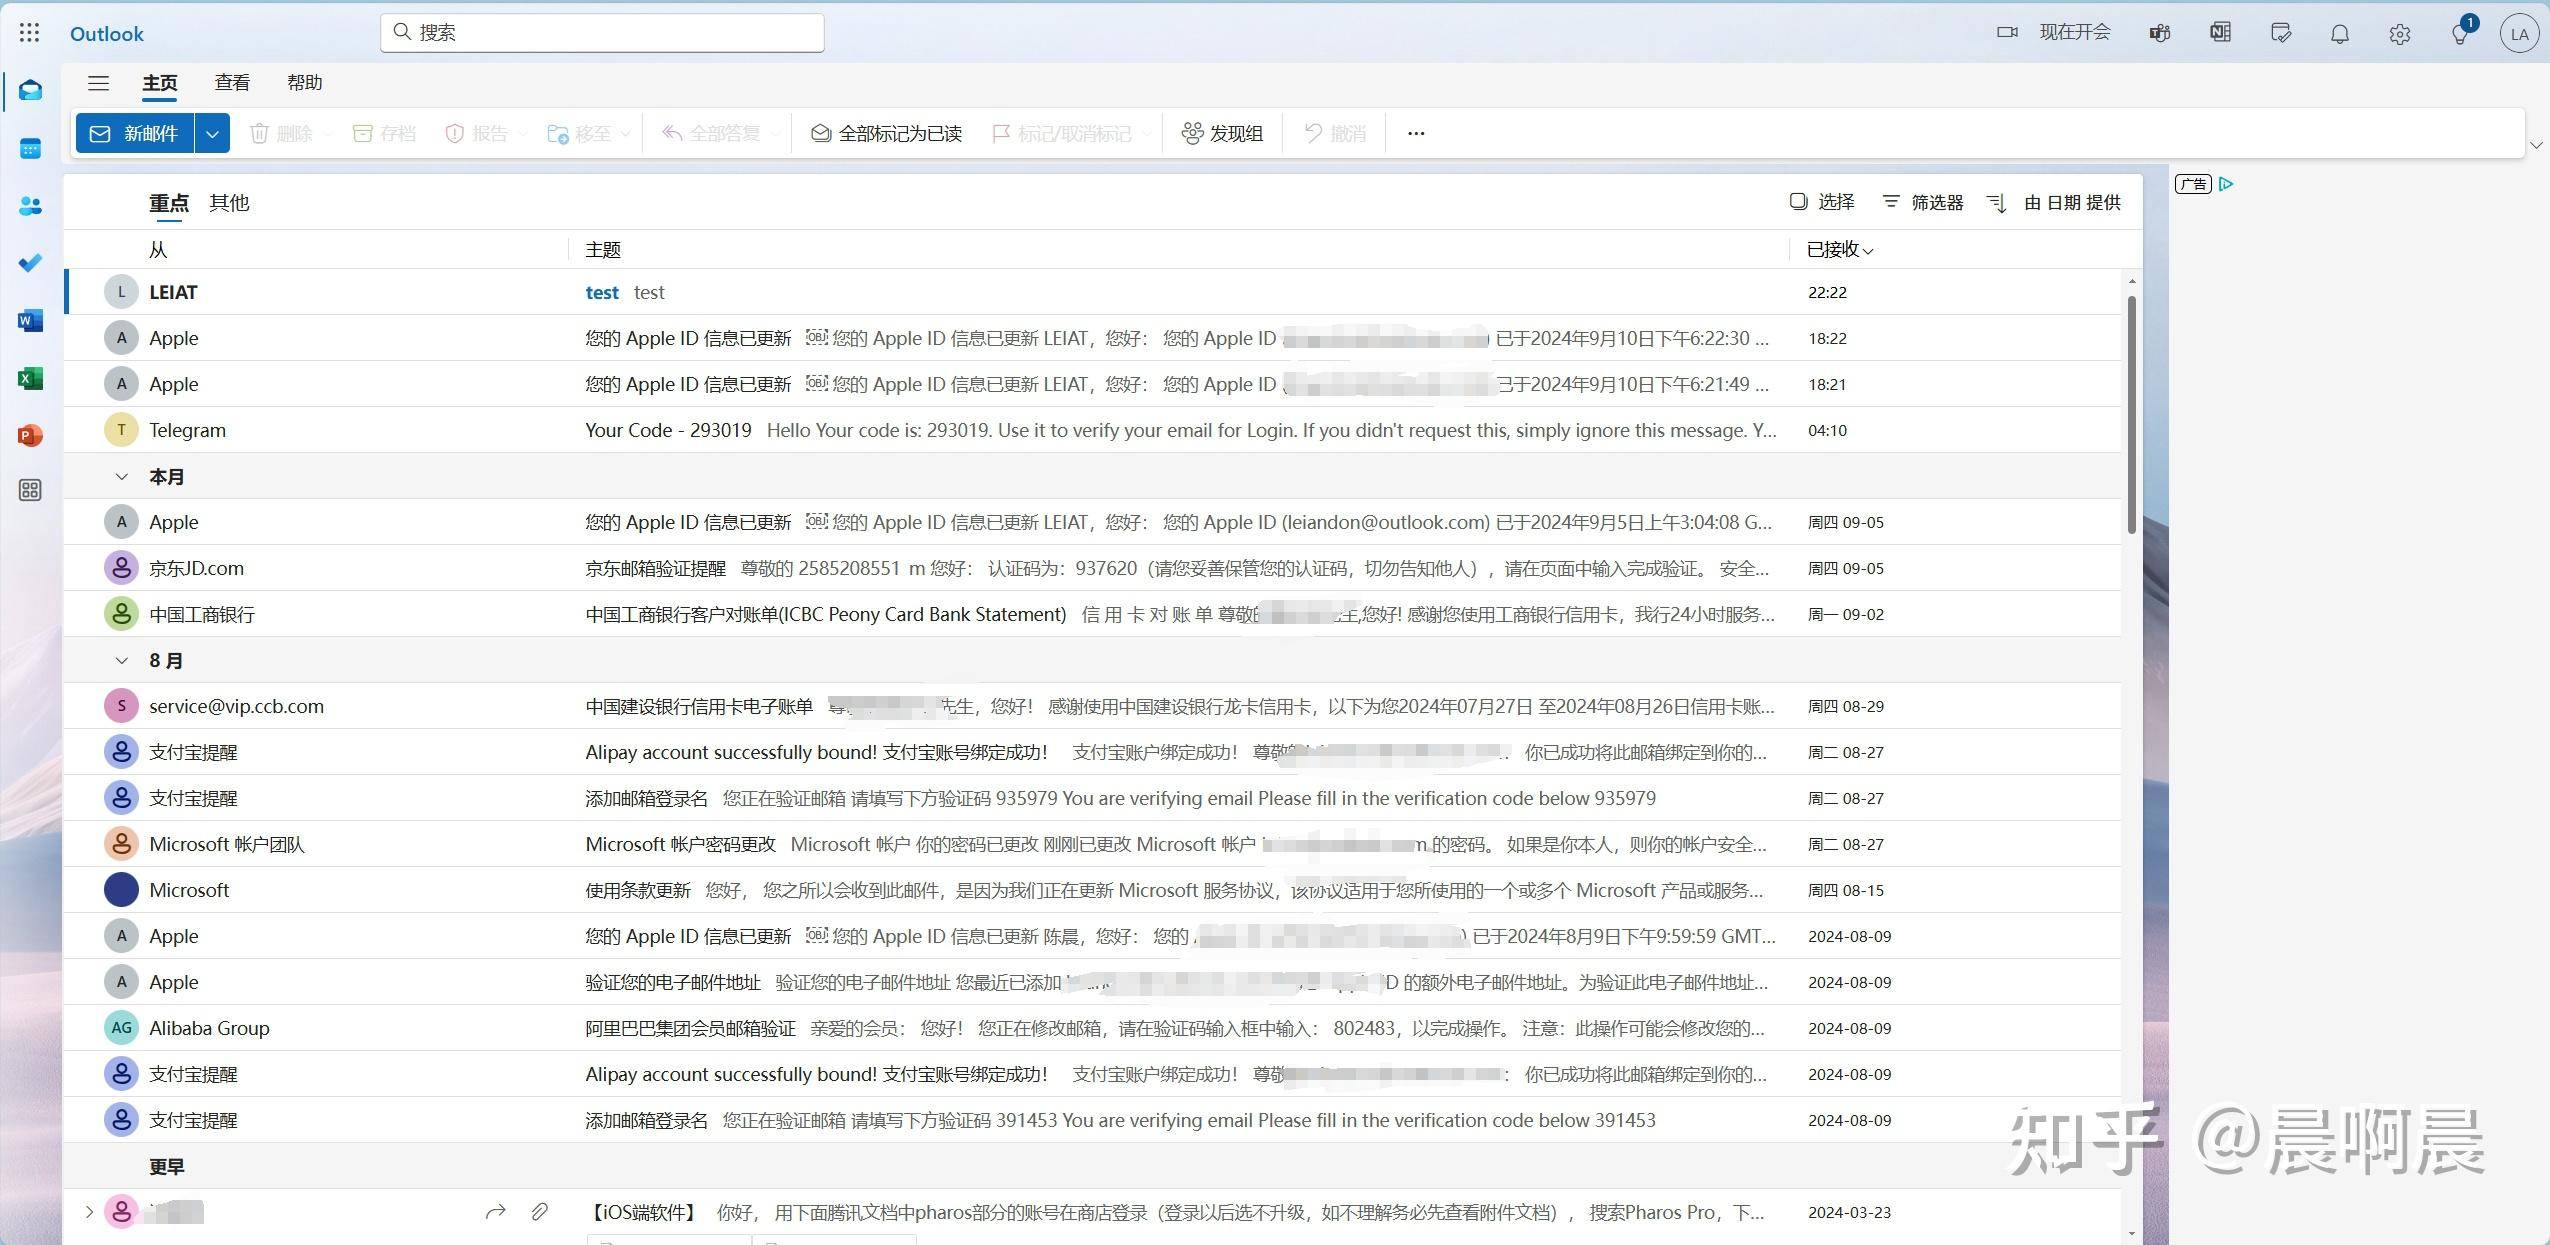The image size is (2550, 1245).
Task: Launch PowerPoint from the sidebar
Action: (x=30, y=435)
